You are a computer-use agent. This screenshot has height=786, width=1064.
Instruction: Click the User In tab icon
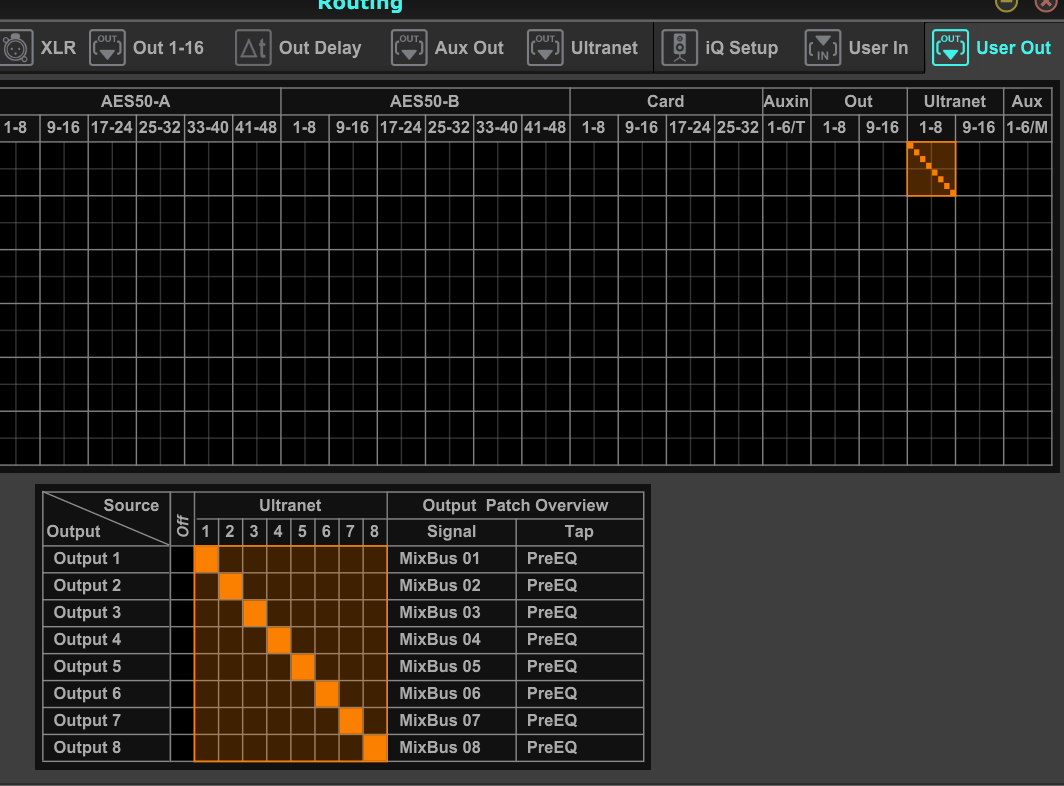click(822, 48)
